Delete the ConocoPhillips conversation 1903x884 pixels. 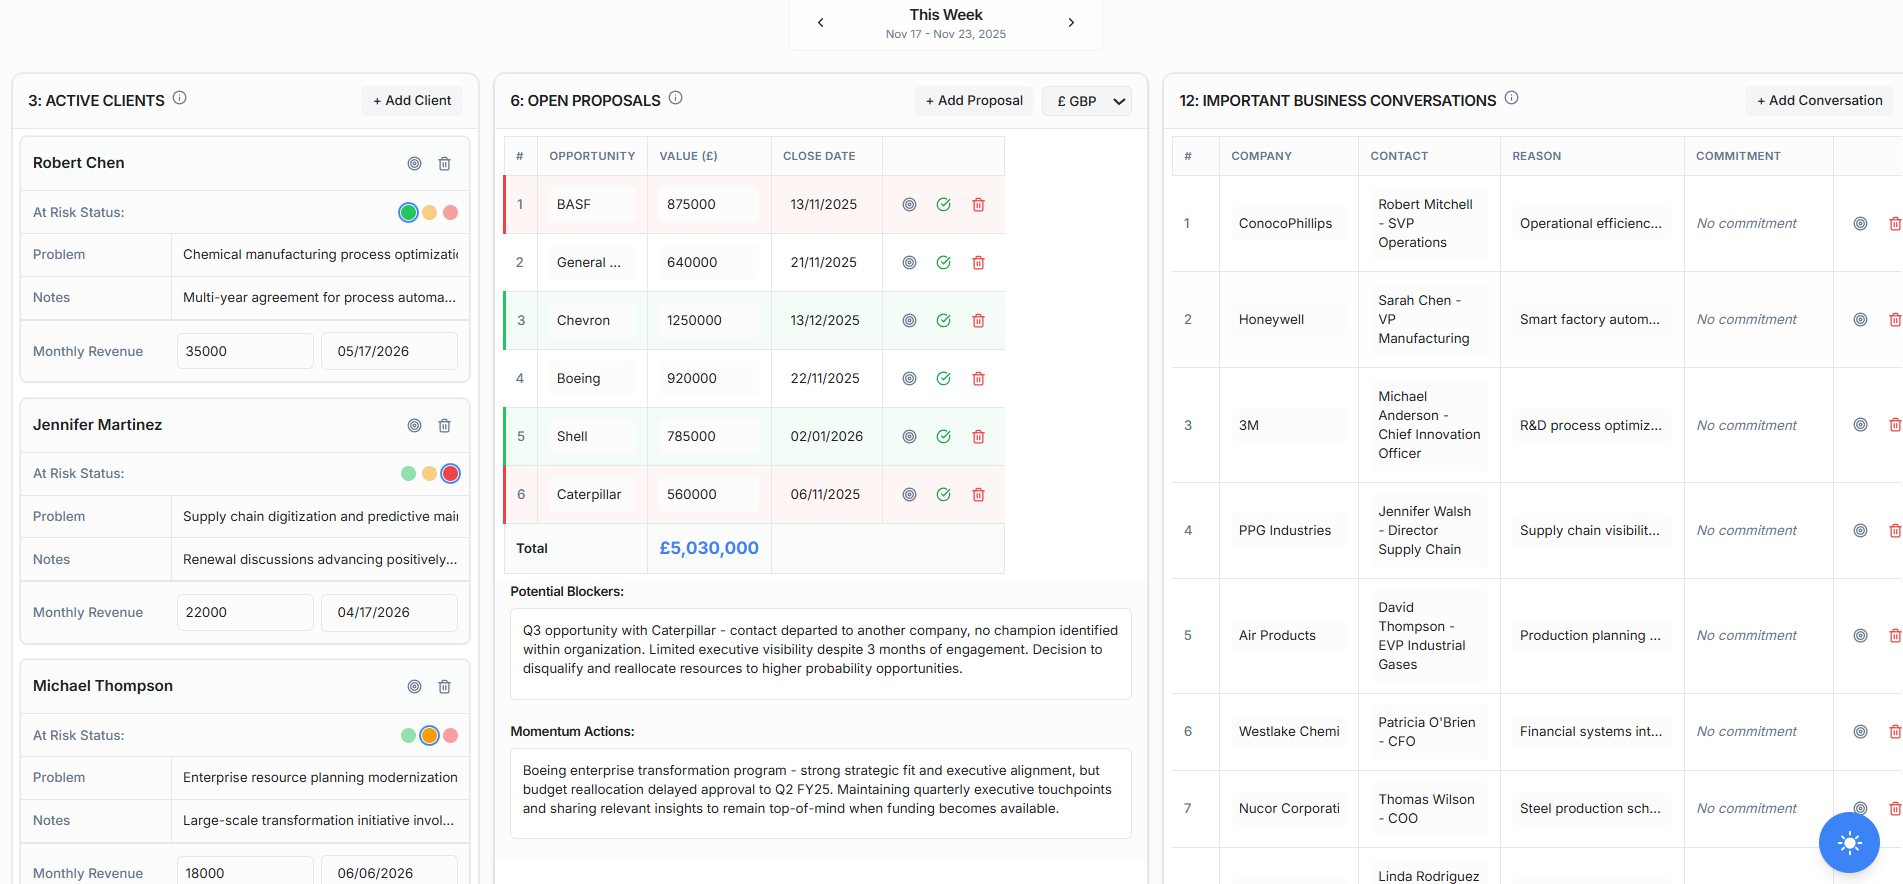click(x=1894, y=224)
